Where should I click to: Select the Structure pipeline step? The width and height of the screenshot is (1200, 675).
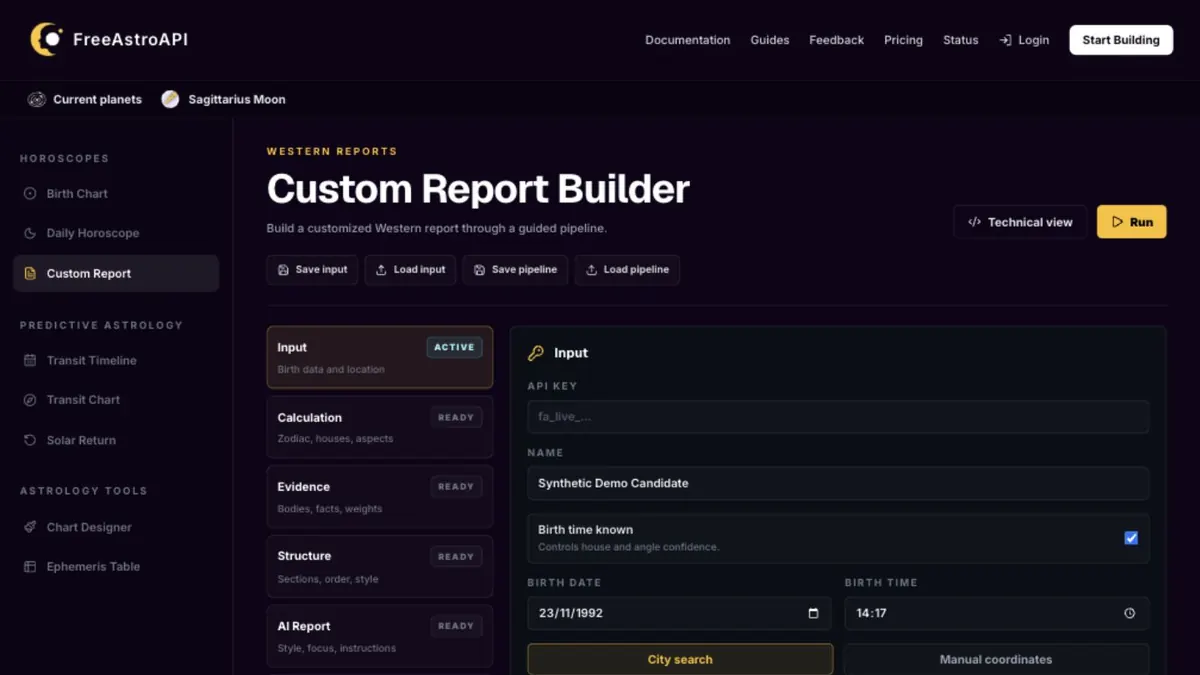(x=380, y=566)
